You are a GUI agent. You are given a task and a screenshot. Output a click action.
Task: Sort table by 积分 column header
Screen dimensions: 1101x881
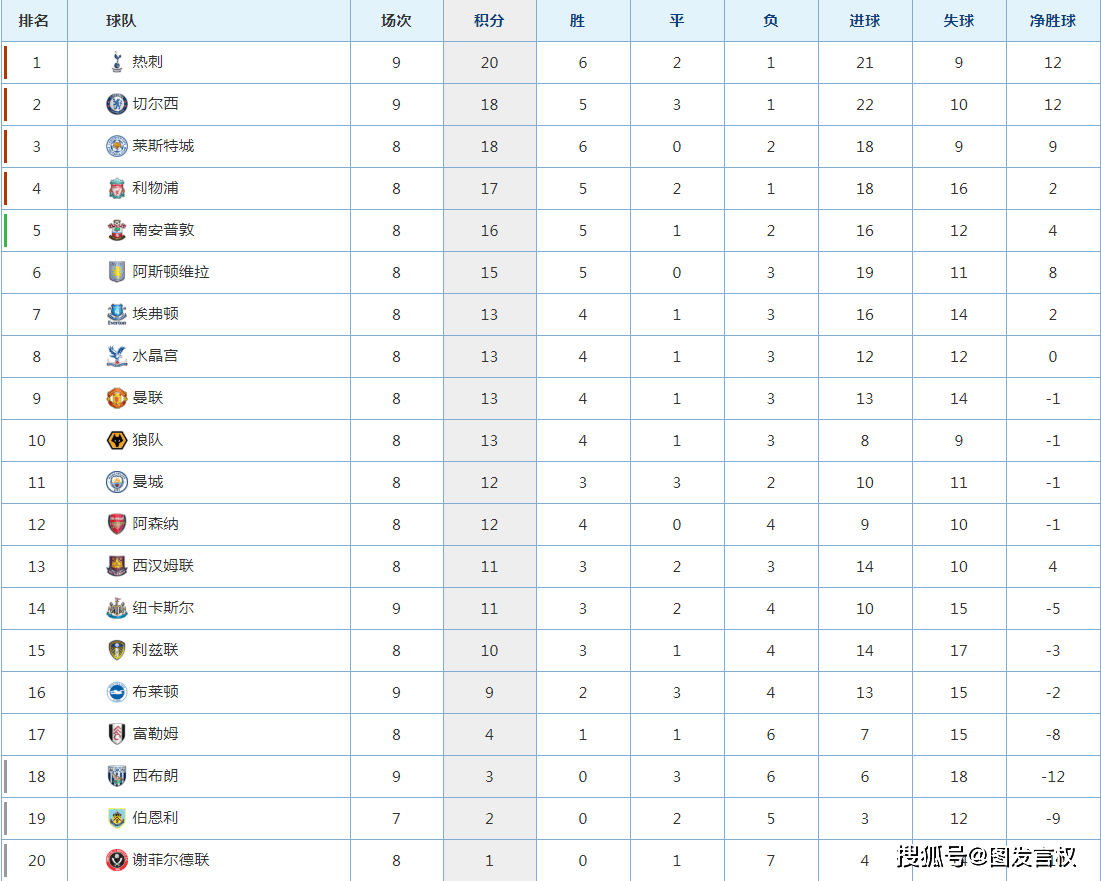click(x=489, y=20)
